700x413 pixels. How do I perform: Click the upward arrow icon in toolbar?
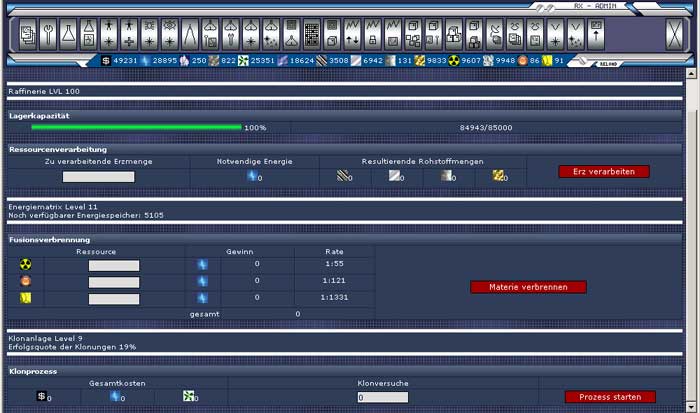(597, 35)
